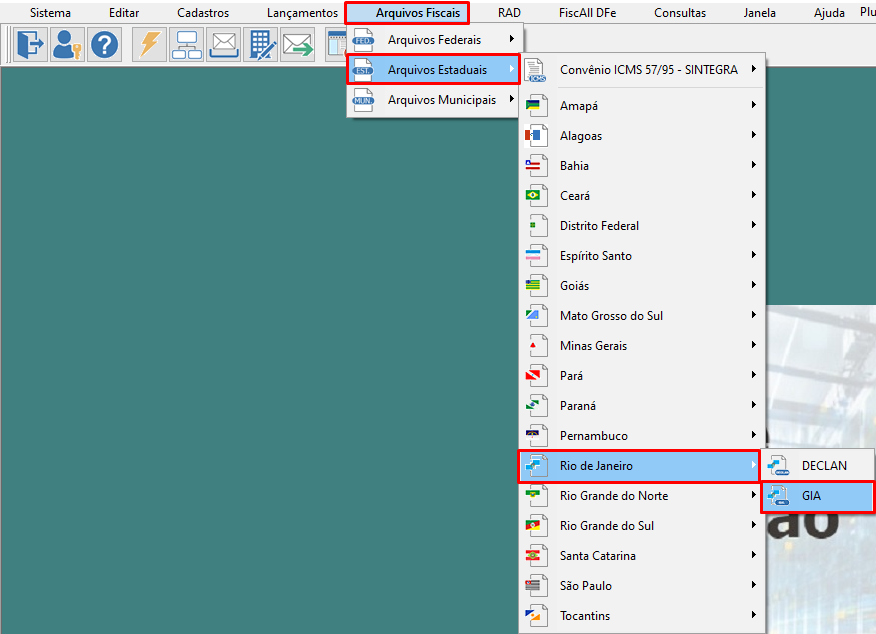This screenshot has height=634, width=876.
Task: Expand the Minas Gerais submenu arrow
Action: click(754, 345)
